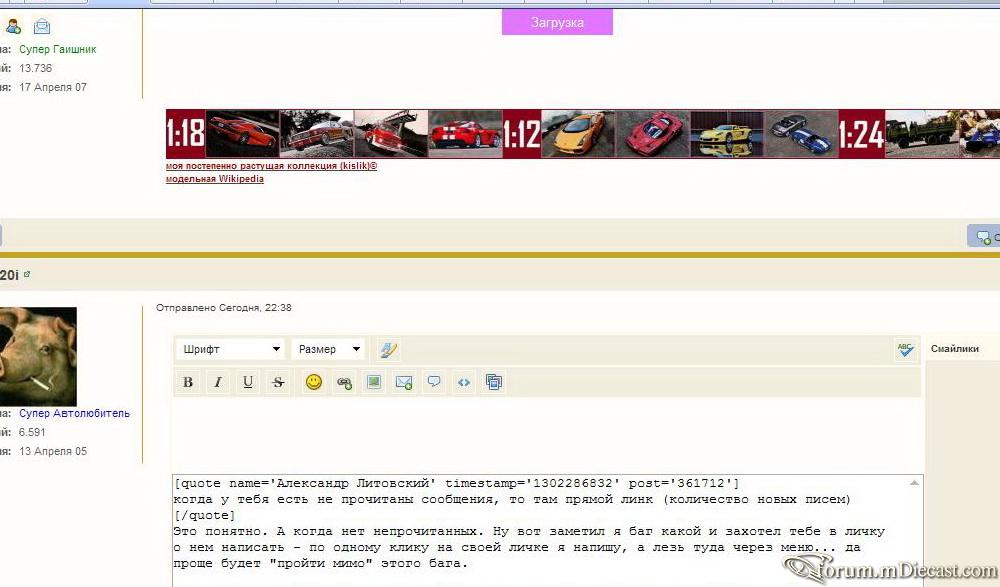
Task: Insert a hyperlink via the link icon
Action: tap(344, 383)
